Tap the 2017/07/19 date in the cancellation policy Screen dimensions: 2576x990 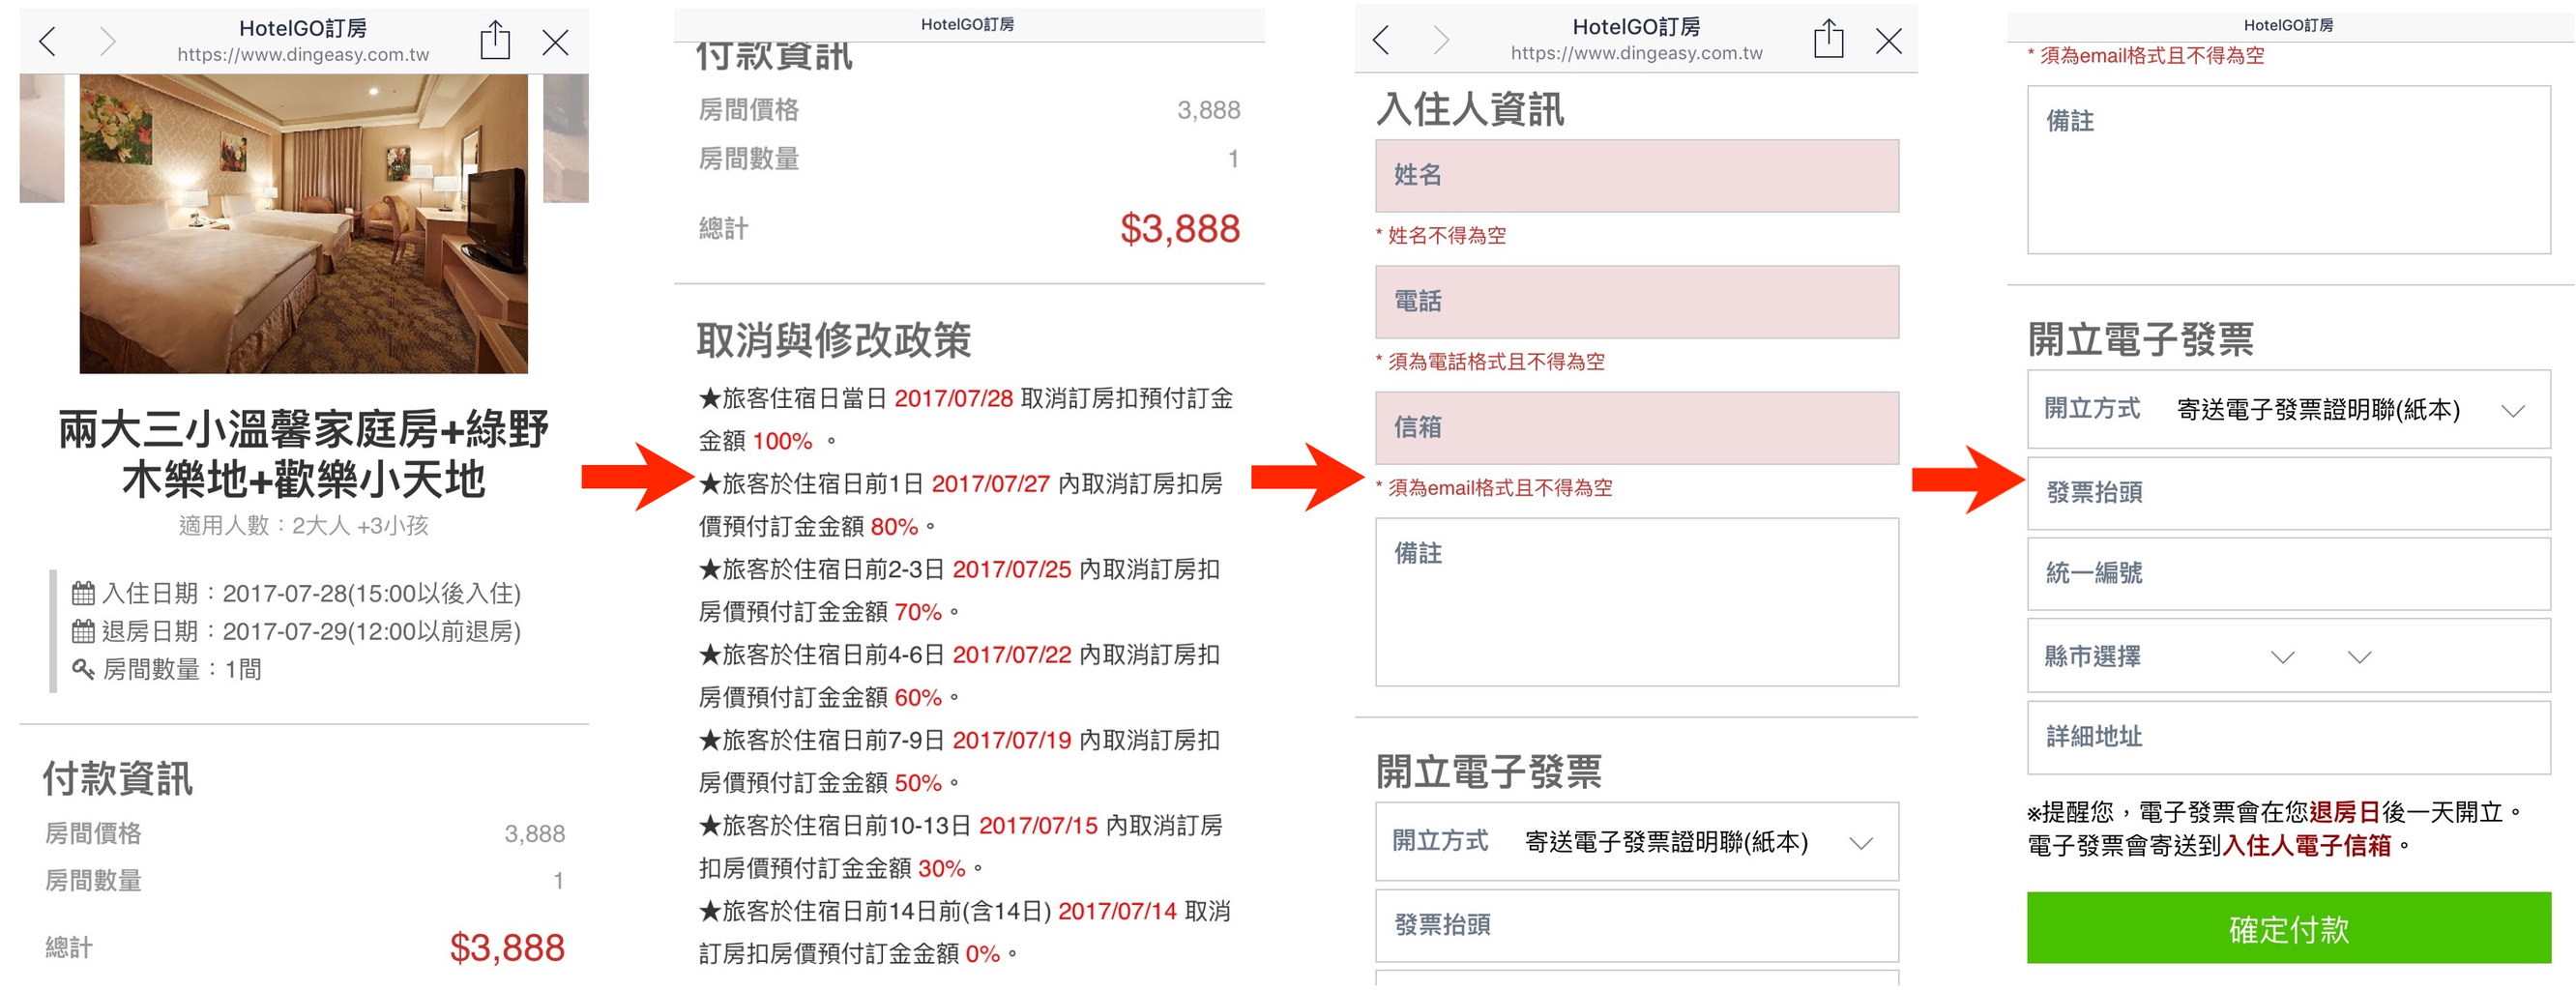coord(1011,740)
